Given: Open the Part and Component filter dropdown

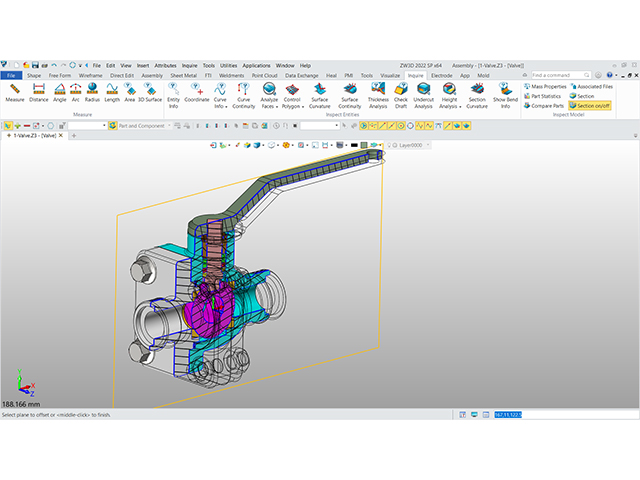Looking at the screenshot, I should pyautogui.click(x=169, y=126).
